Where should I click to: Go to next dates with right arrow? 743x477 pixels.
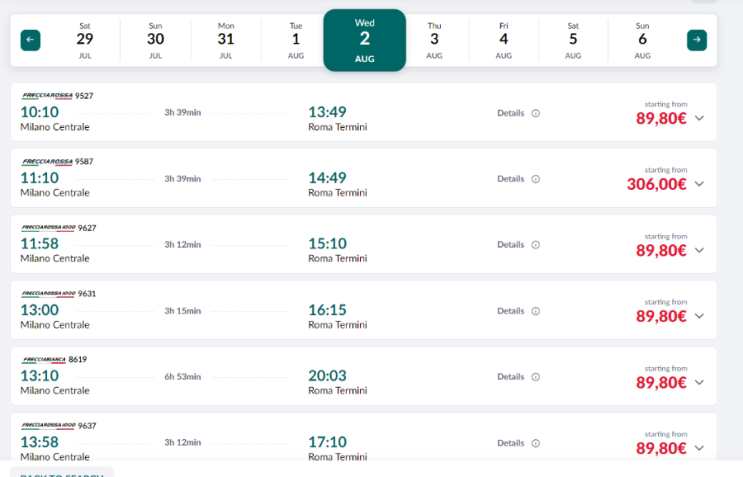(x=697, y=40)
